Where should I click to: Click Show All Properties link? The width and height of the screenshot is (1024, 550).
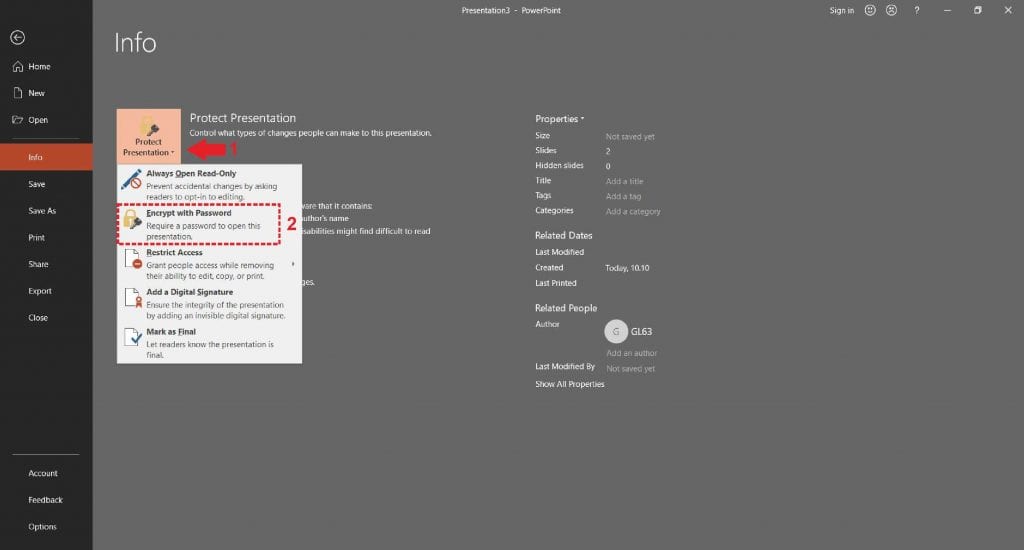(x=569, y=384)
